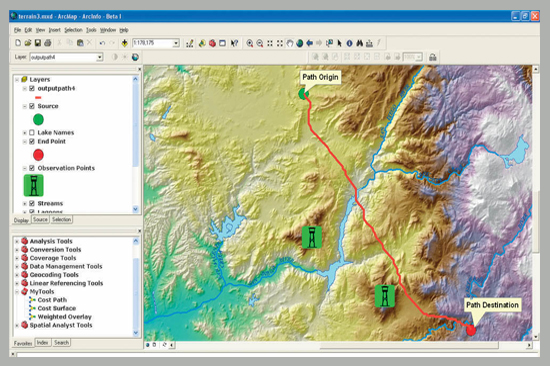Click the Save toolbar icon

click(38, 43)
